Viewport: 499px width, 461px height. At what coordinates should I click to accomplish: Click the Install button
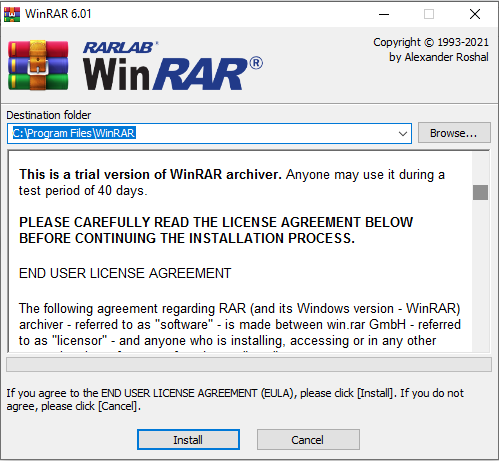(188, 440)
